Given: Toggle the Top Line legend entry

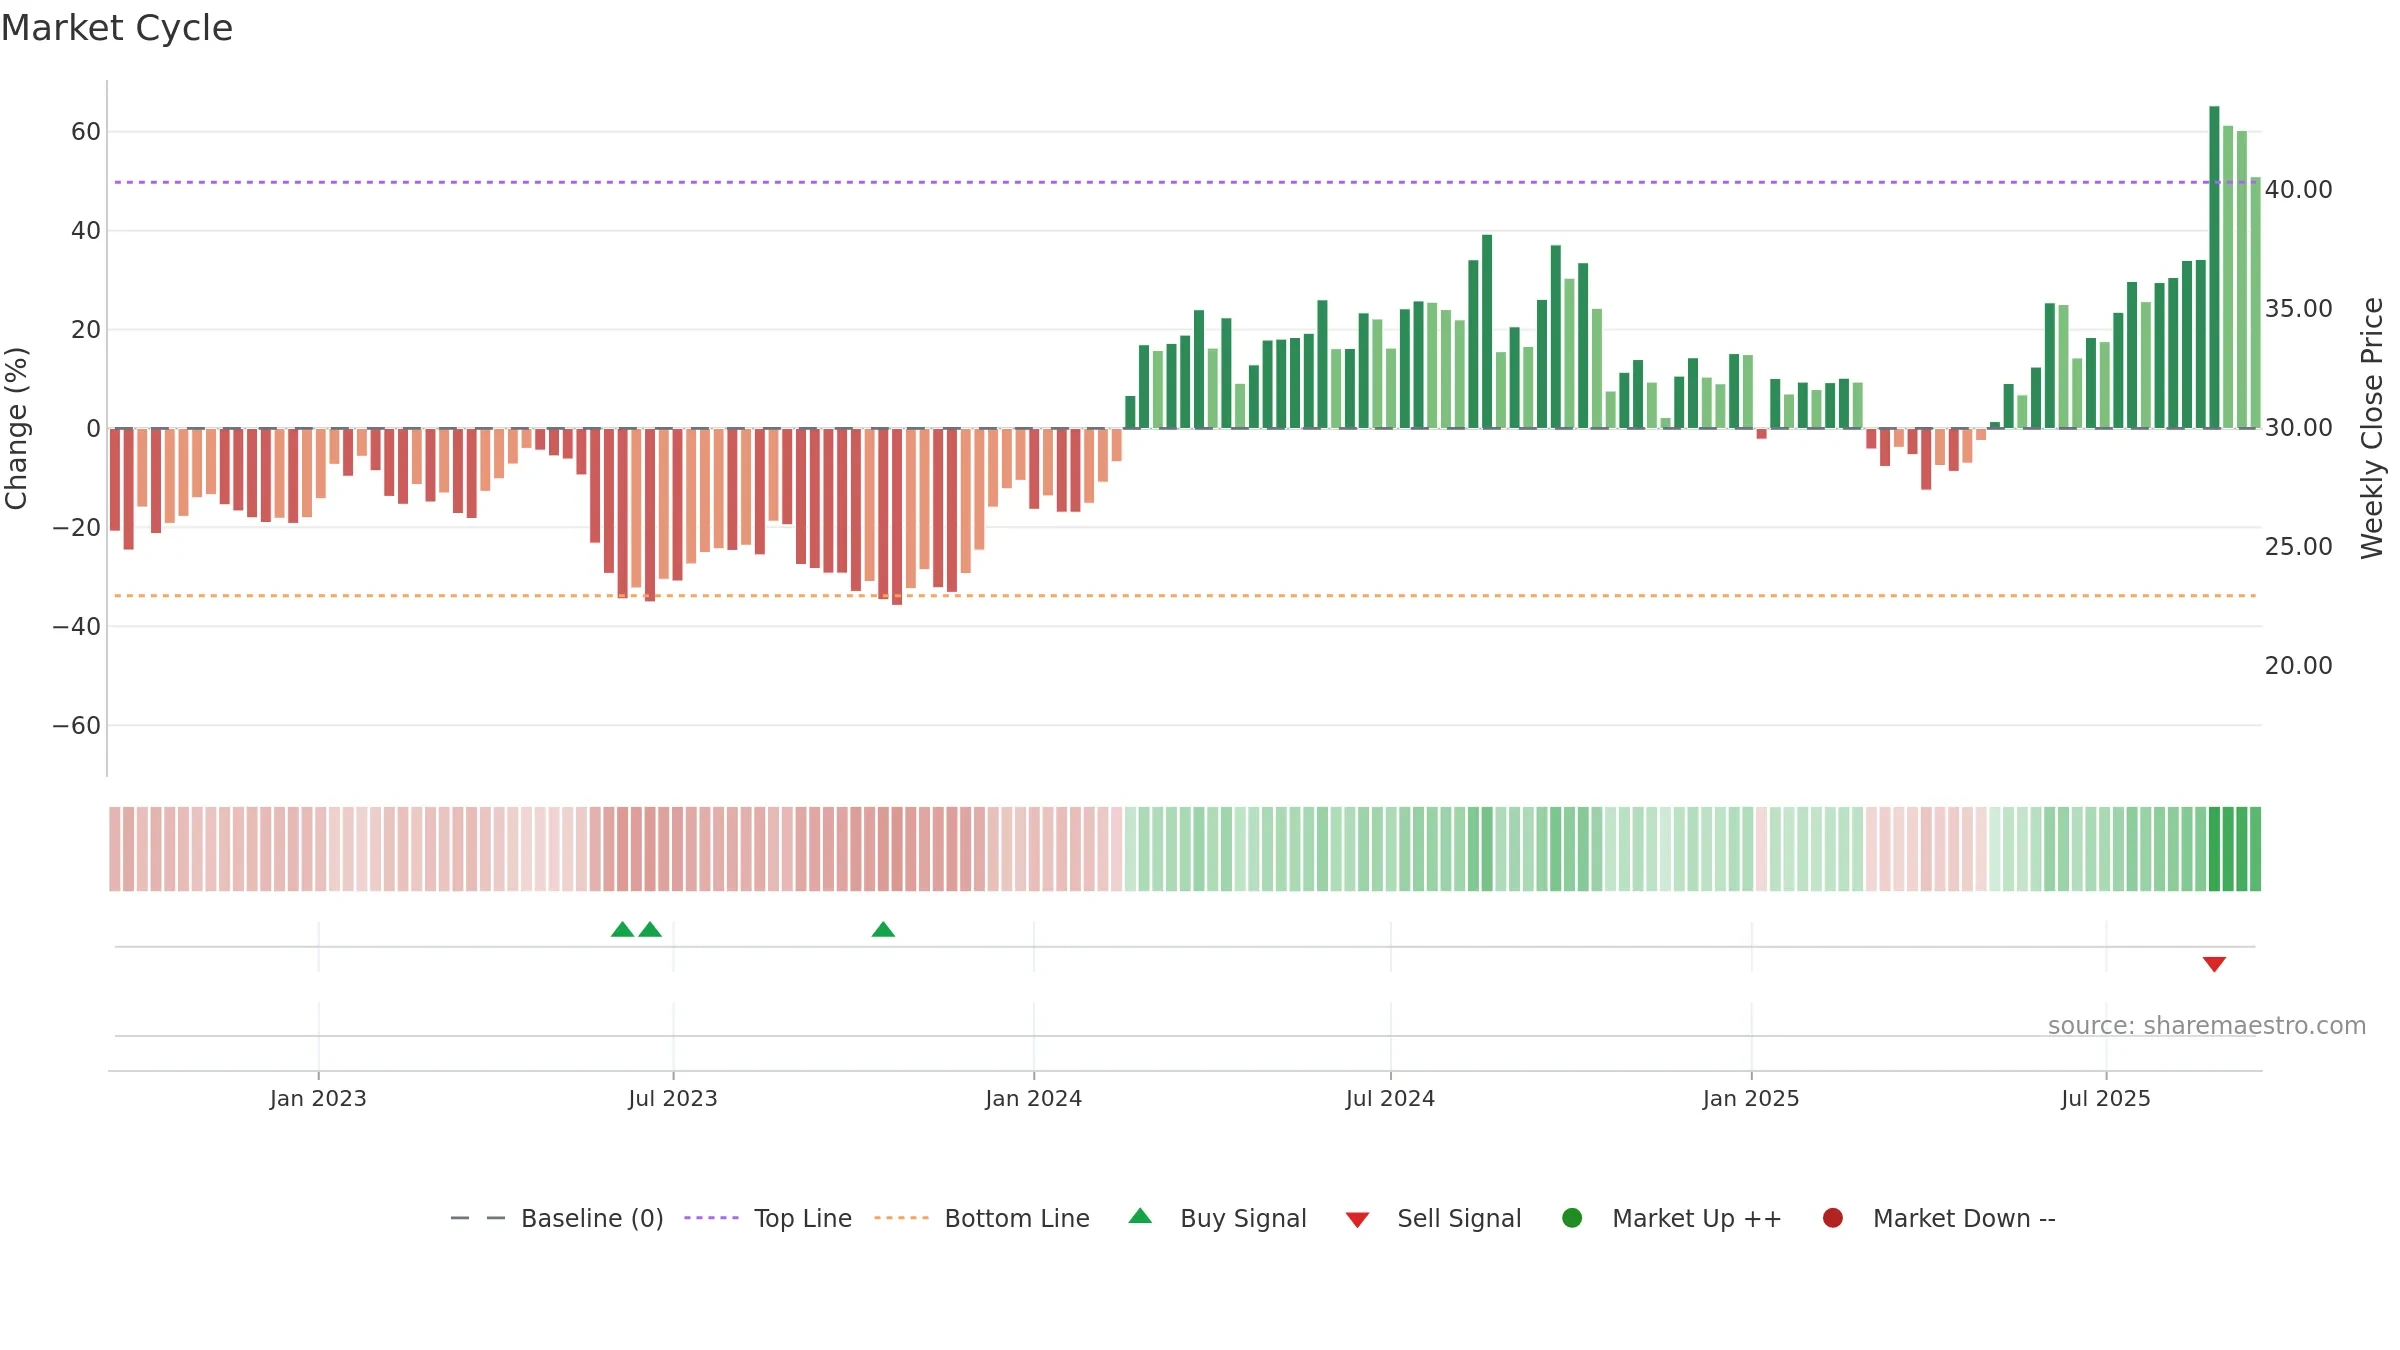Looking at the screenshot, I should 768,1218.
